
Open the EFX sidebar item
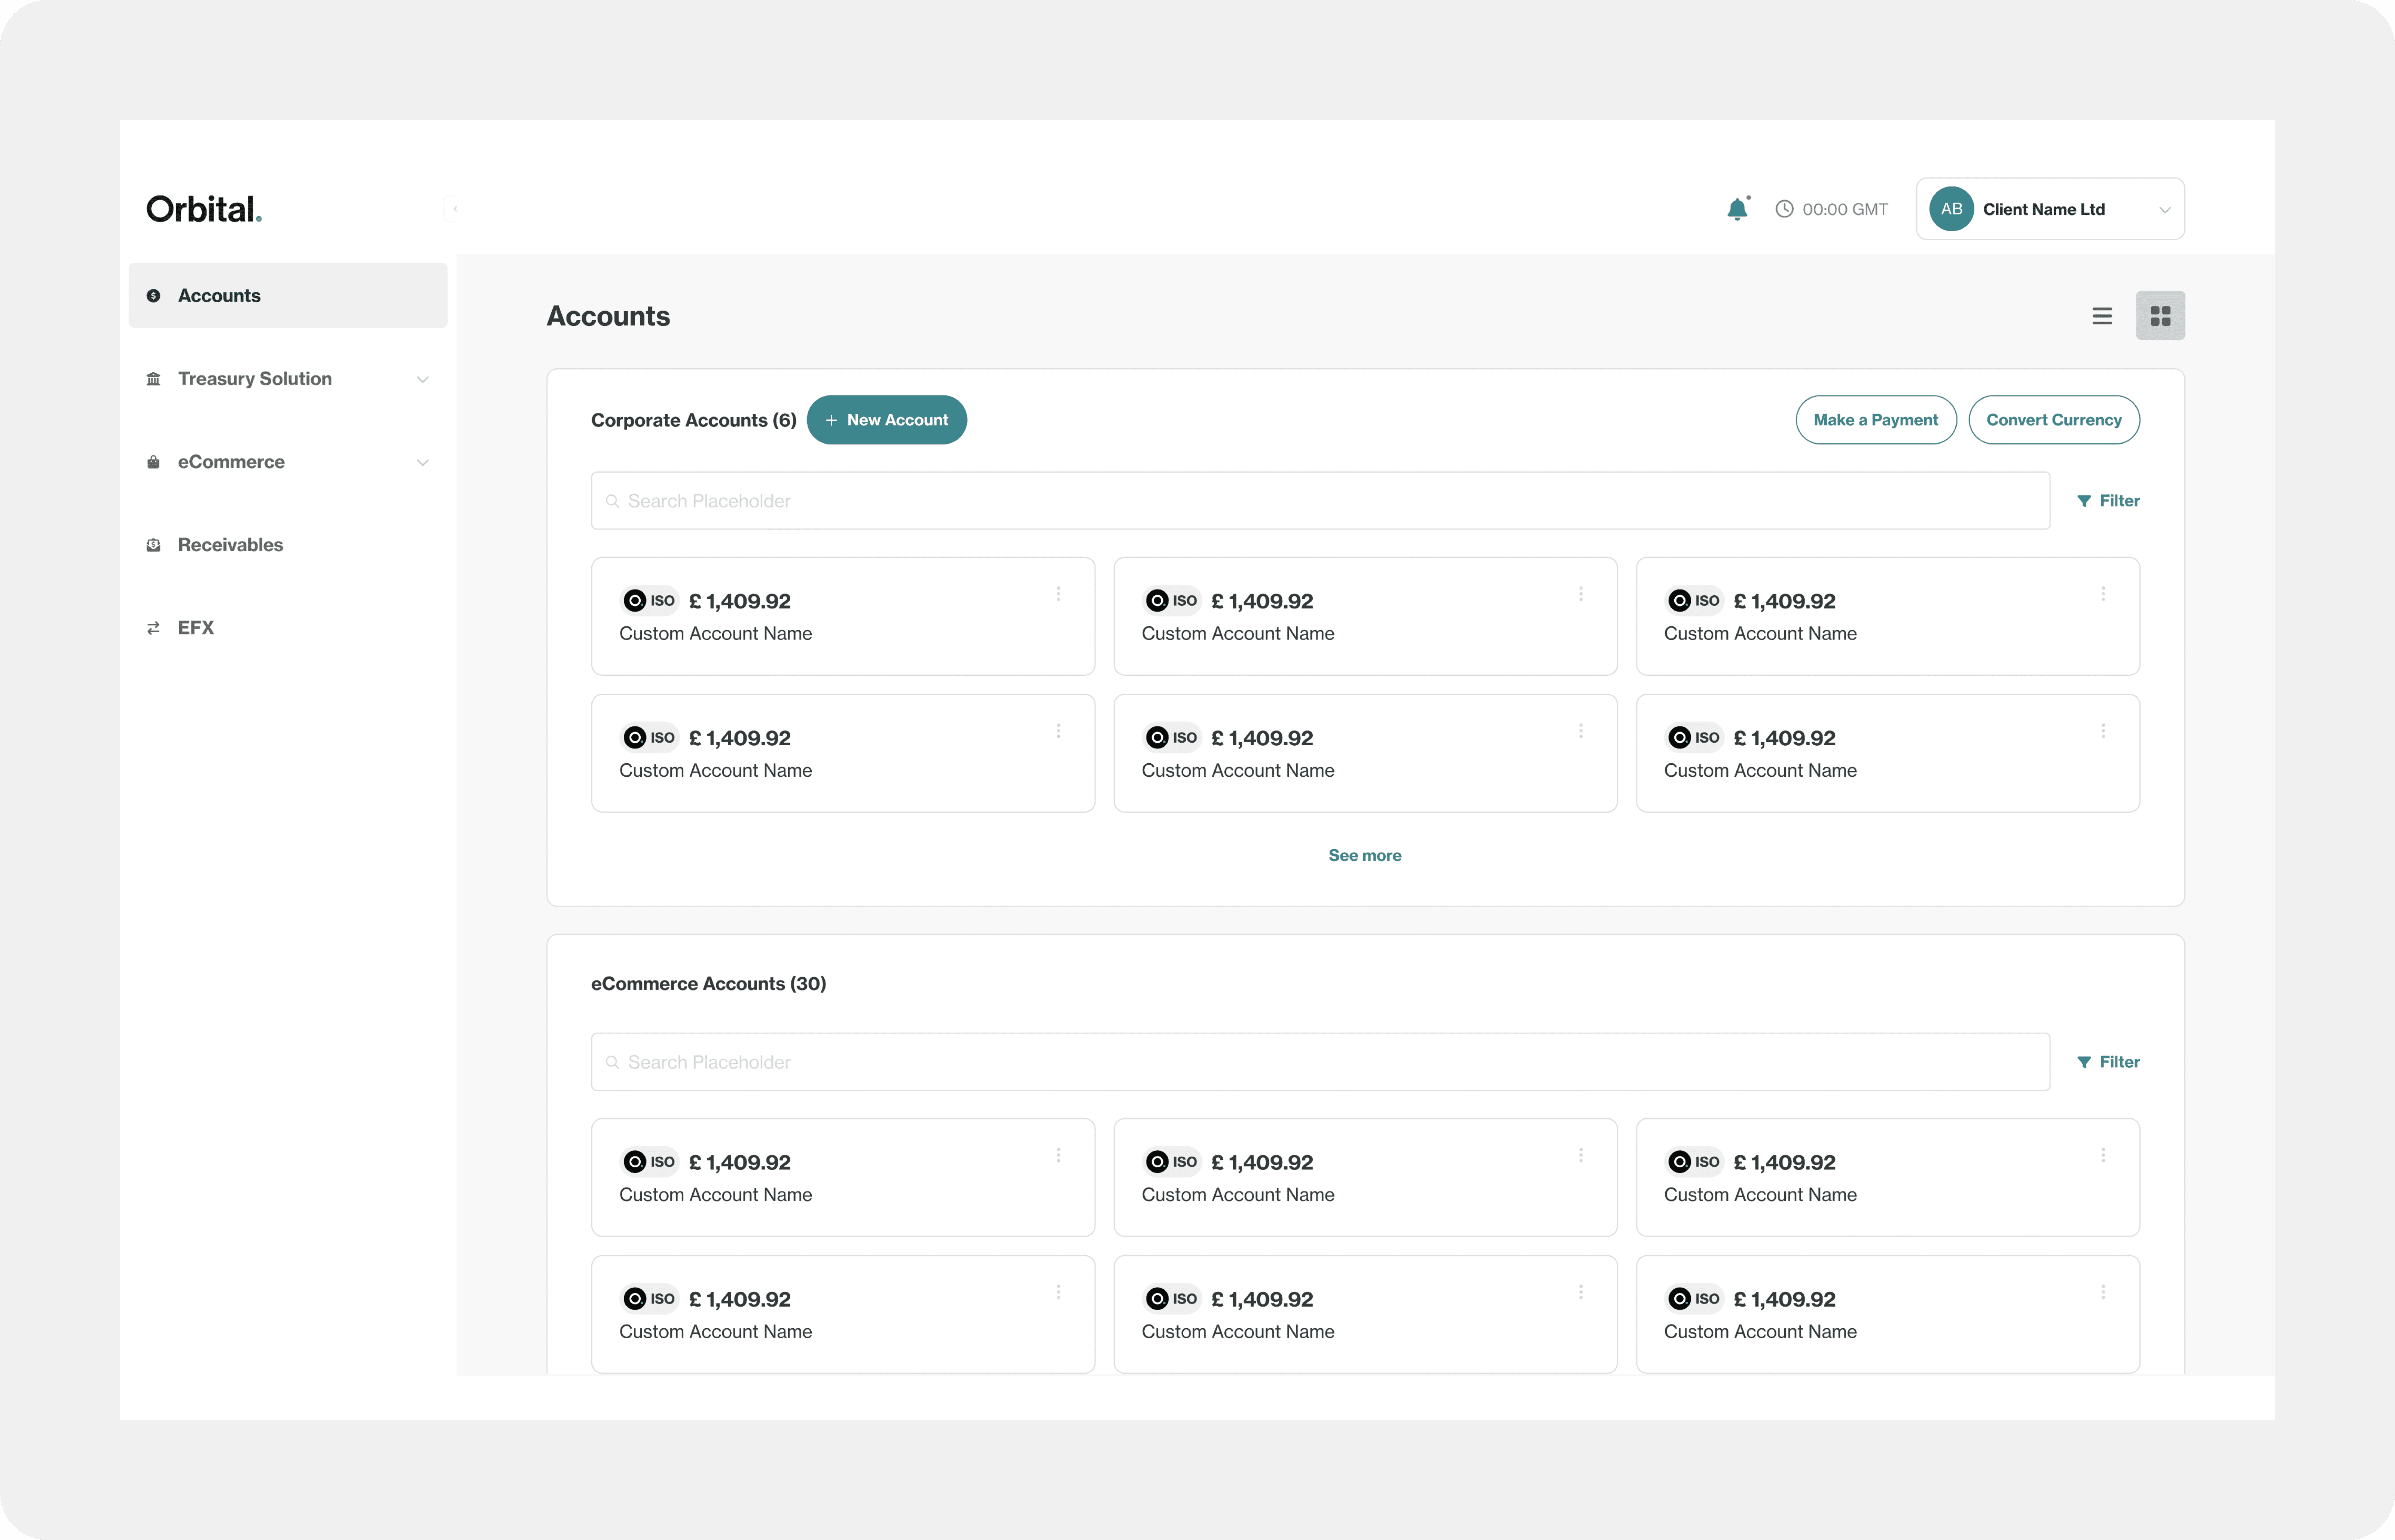pos(196,628)
